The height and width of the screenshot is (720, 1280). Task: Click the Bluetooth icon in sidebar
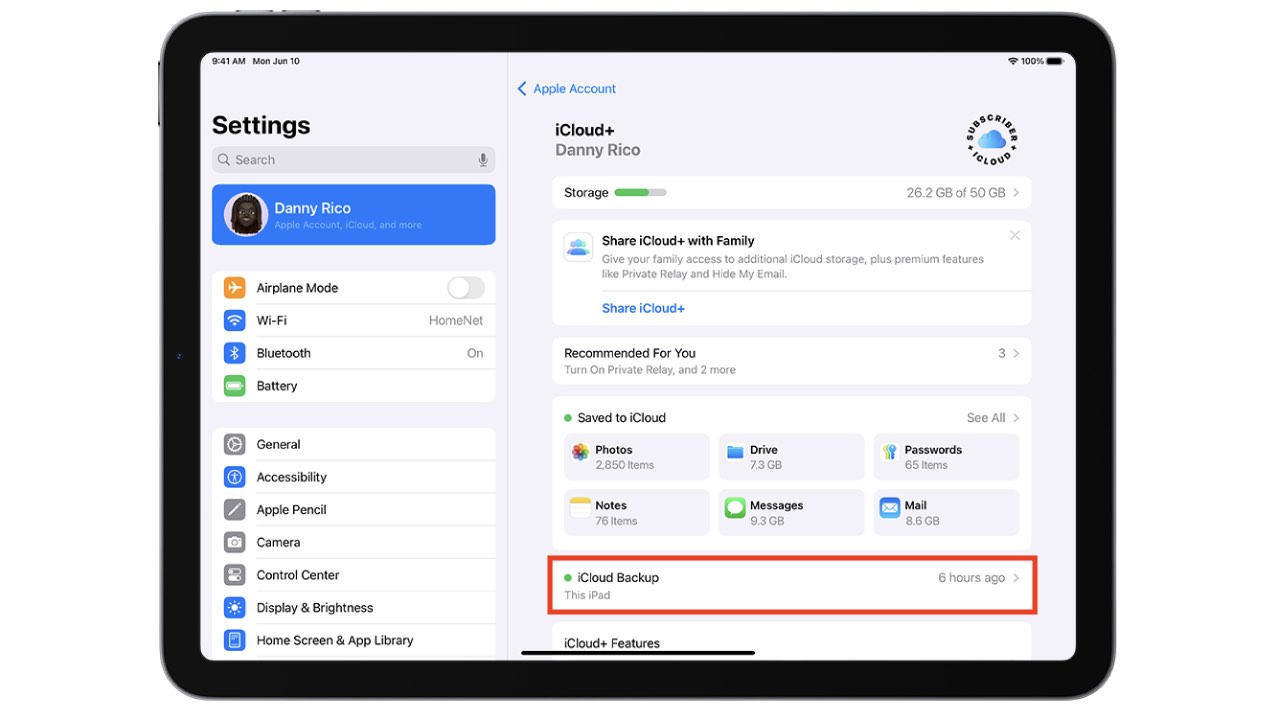click(234, 353)
